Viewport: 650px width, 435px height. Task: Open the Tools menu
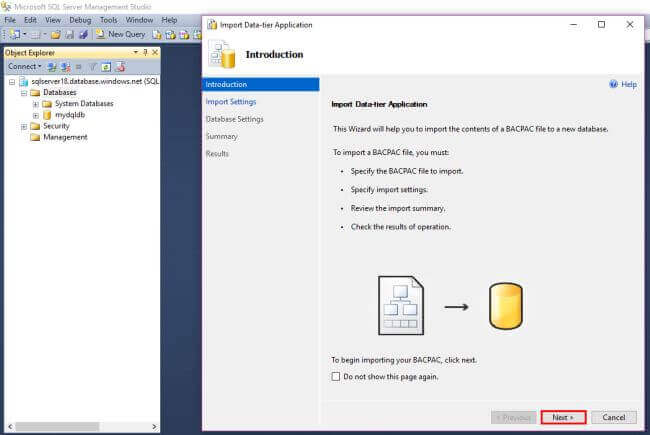click(109, 20)
